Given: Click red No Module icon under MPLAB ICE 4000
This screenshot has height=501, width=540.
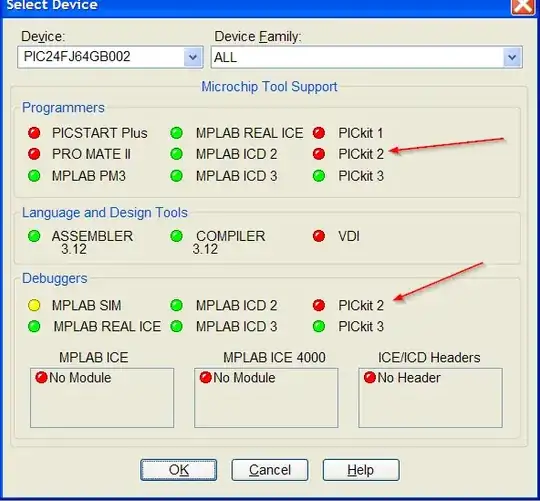Looking at the screenshot, I should click(206, 377).
